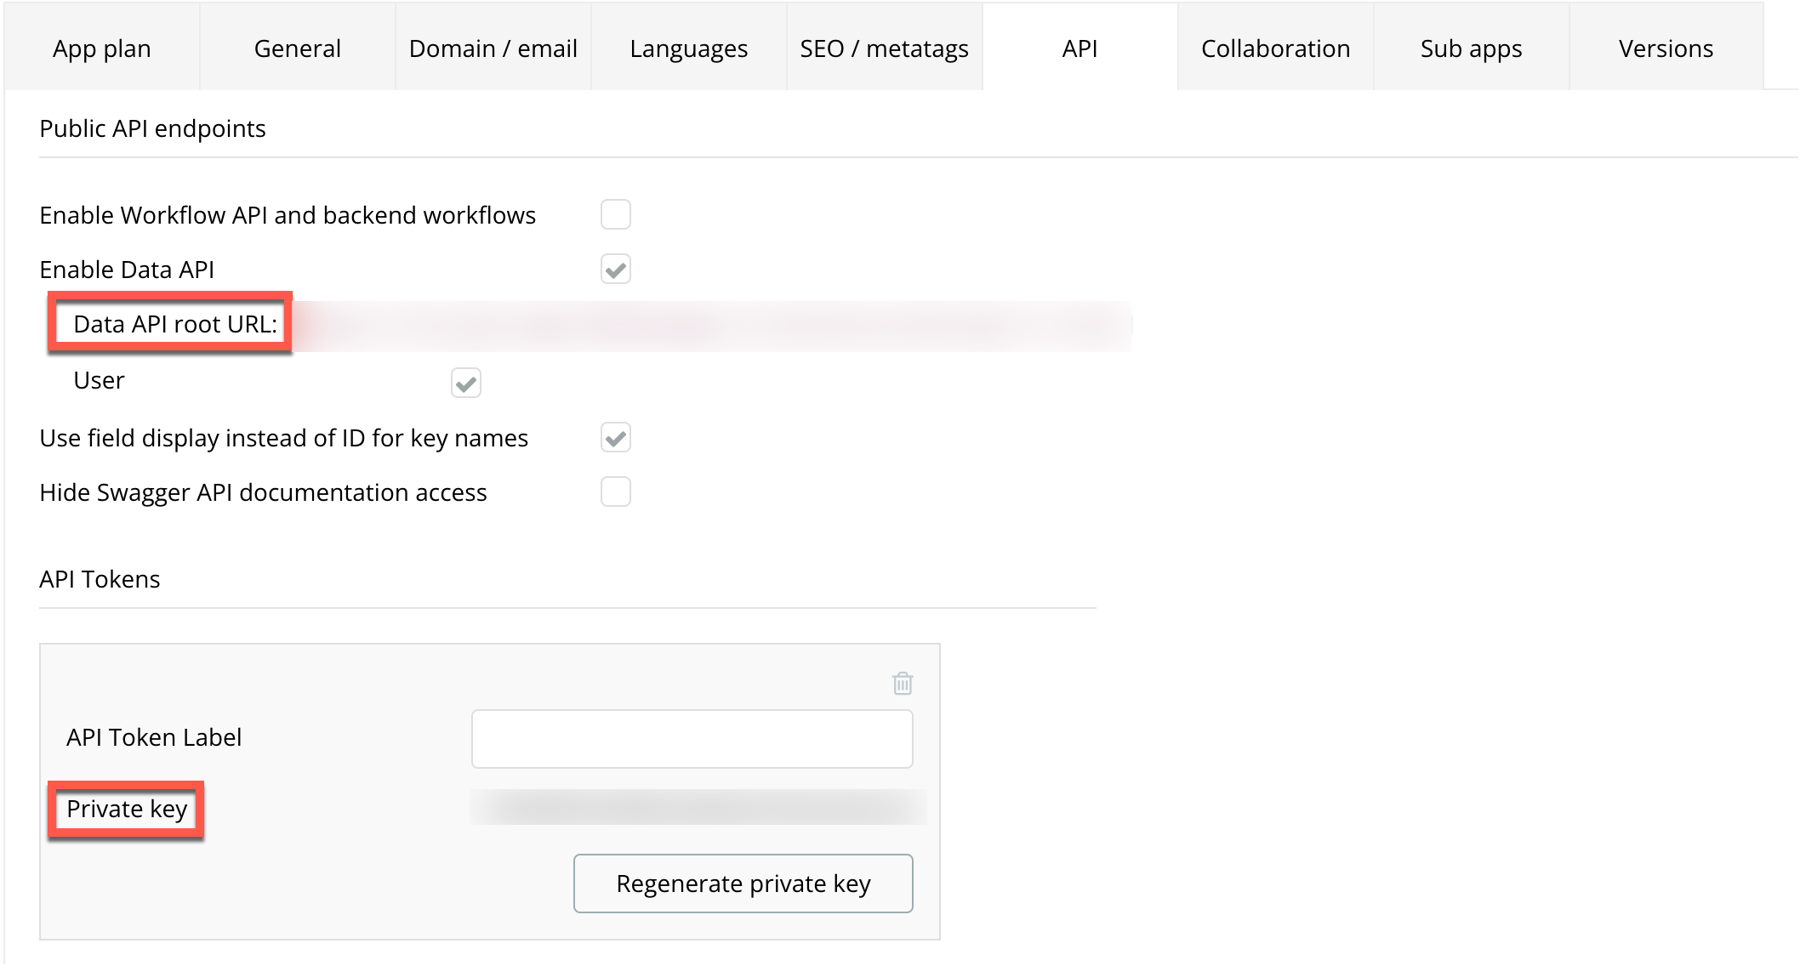Delete the API token using the trash icon
Screen dimensions: 1800x966
point(903,683)
